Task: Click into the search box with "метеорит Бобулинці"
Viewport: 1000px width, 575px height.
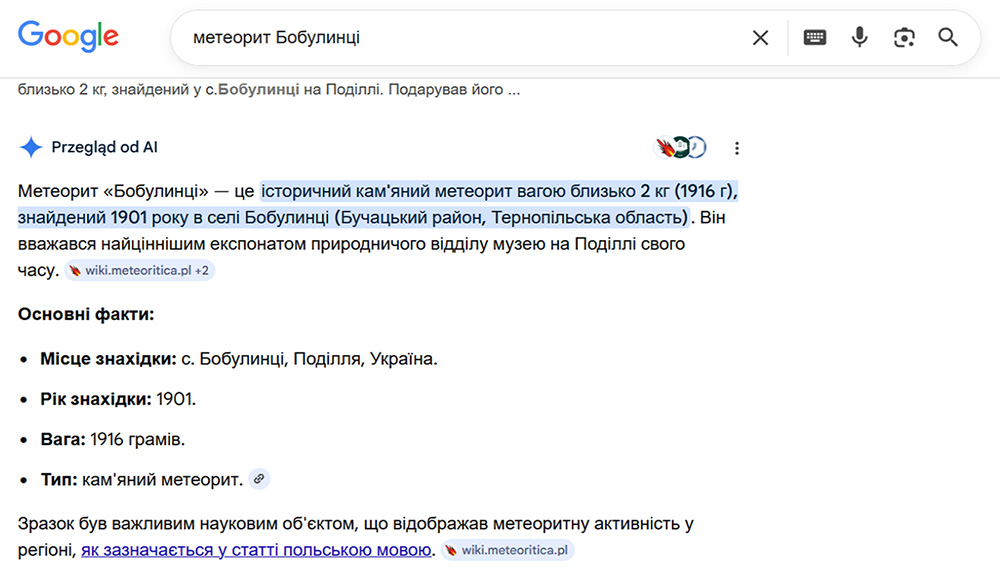Action: [x=450, y=38]
